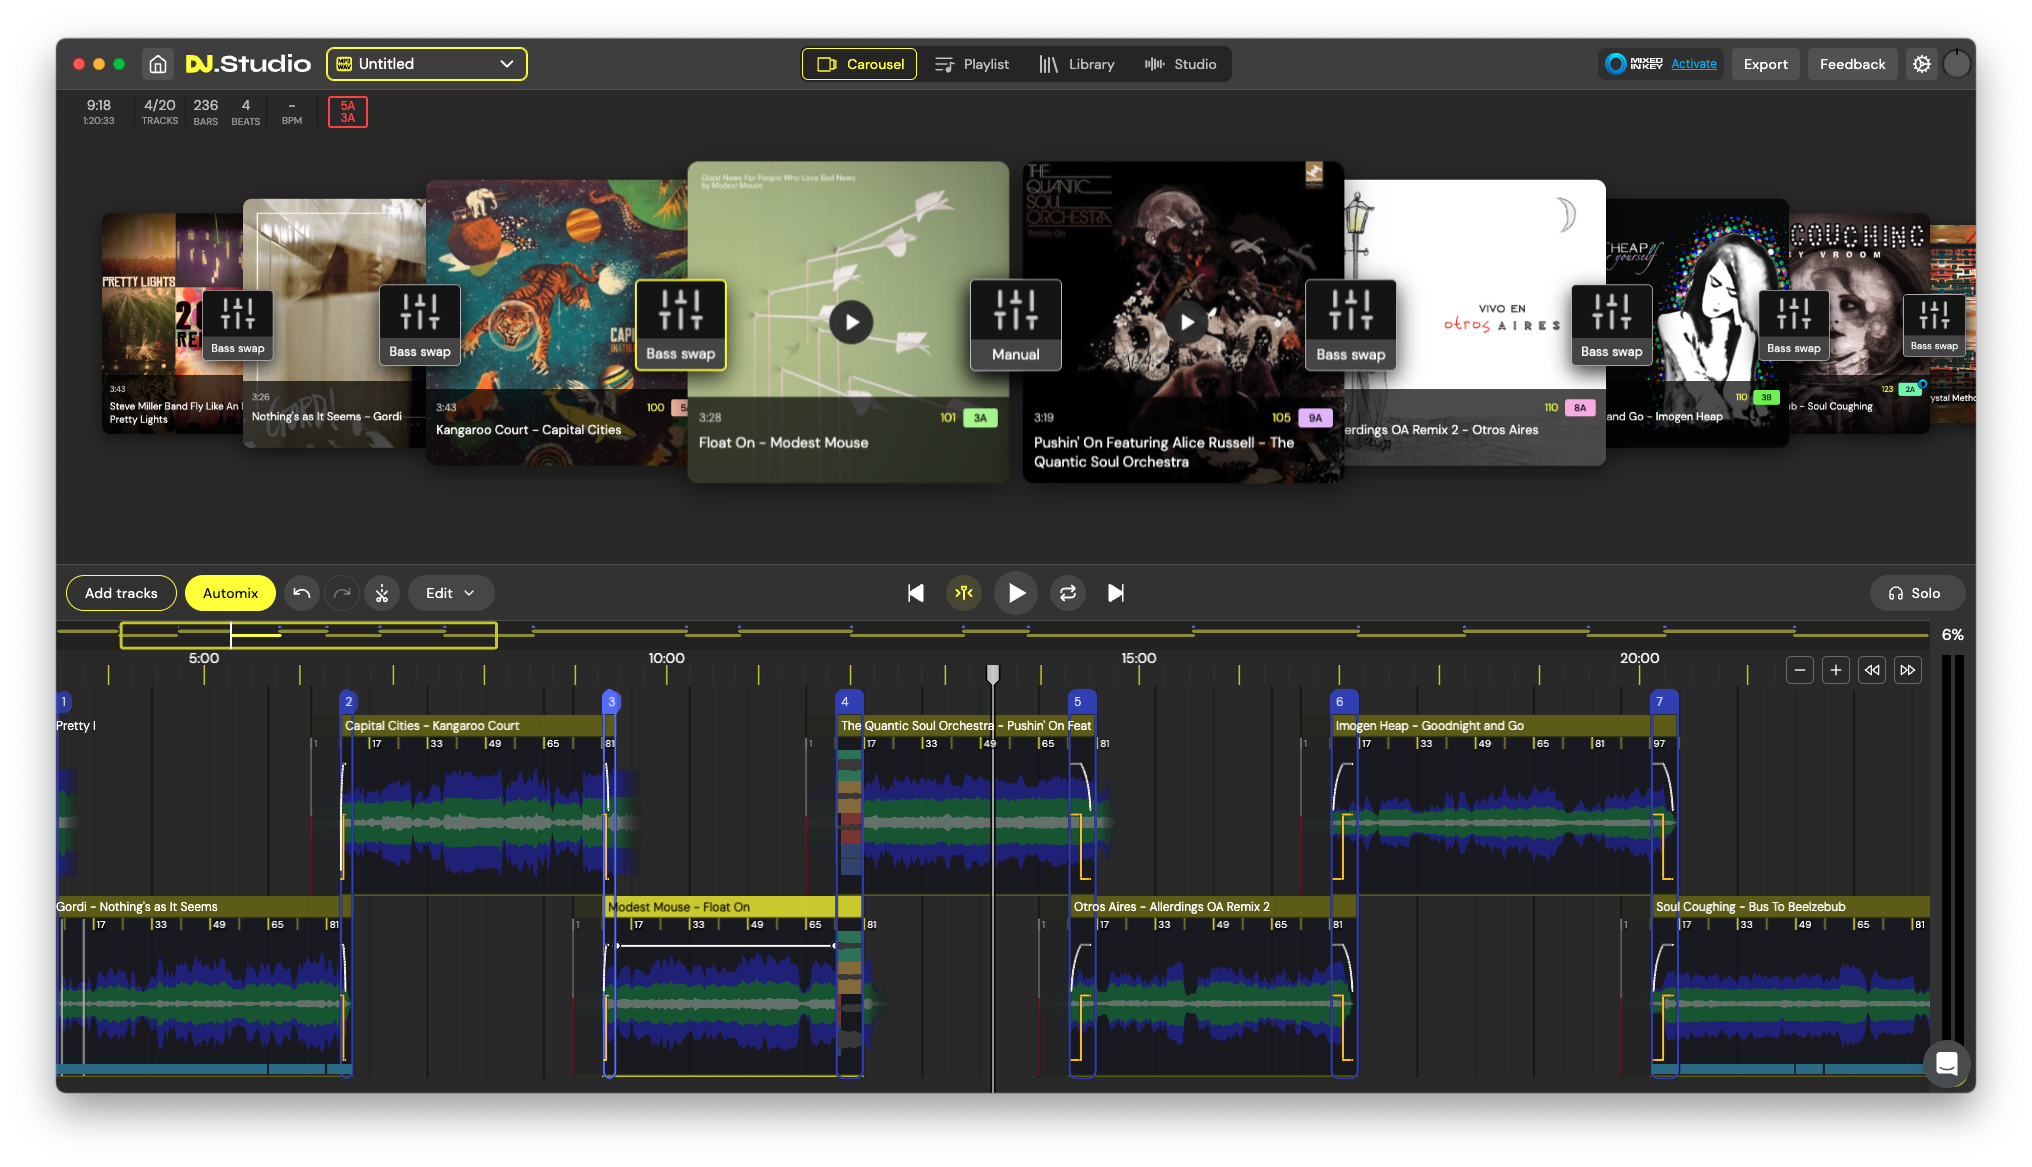Play the Pushin' On preview

(x=1186, y=322)
